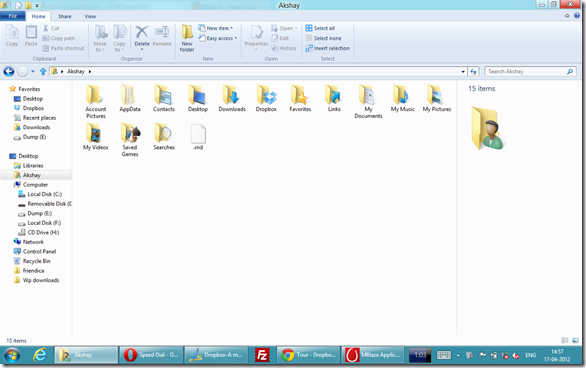The height and width of the screenshot is (368, 586).
Task: Click the ribbon Help icon
Action: 577,16
